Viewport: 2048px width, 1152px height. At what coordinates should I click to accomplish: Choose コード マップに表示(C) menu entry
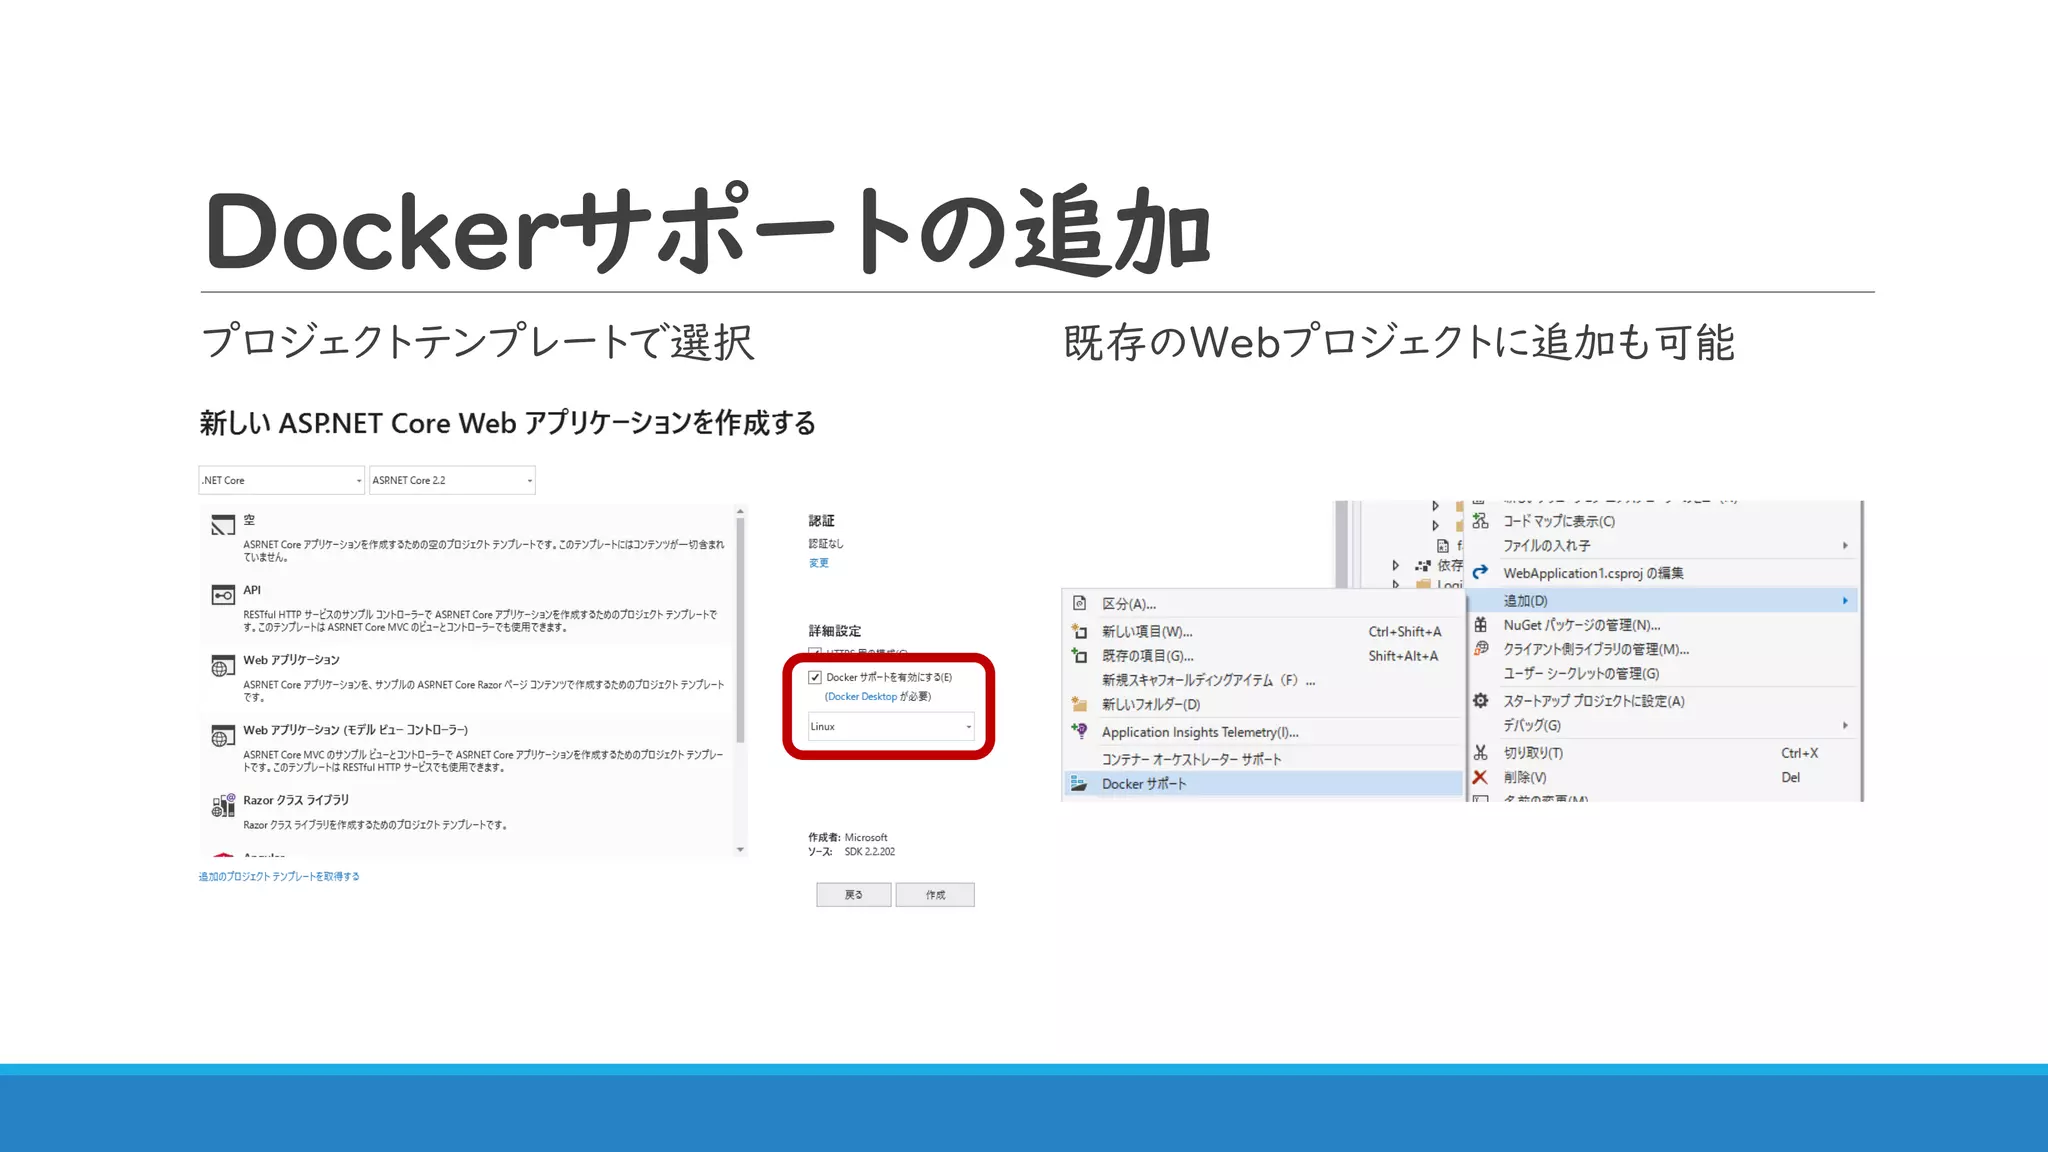tap(1662, 521)
